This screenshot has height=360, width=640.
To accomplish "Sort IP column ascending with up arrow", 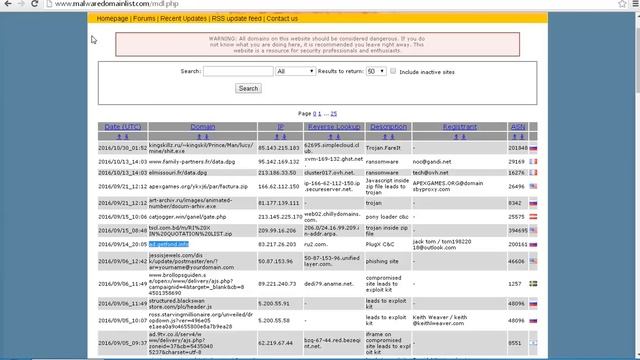I will pyautogui.click(x=277, y=137).
